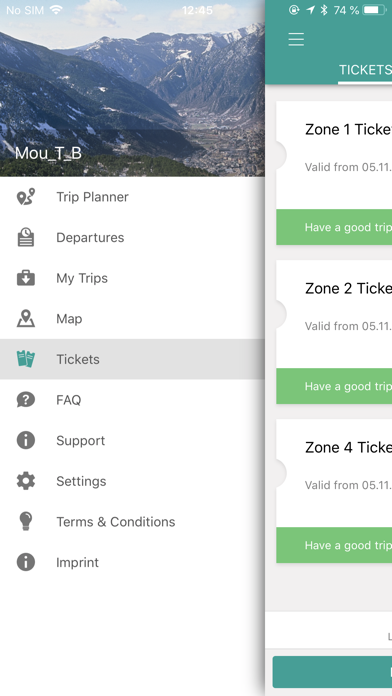Open the Zone 4 Ticket card
Viewport: 392px width, 696px height.
coord(334,491)
